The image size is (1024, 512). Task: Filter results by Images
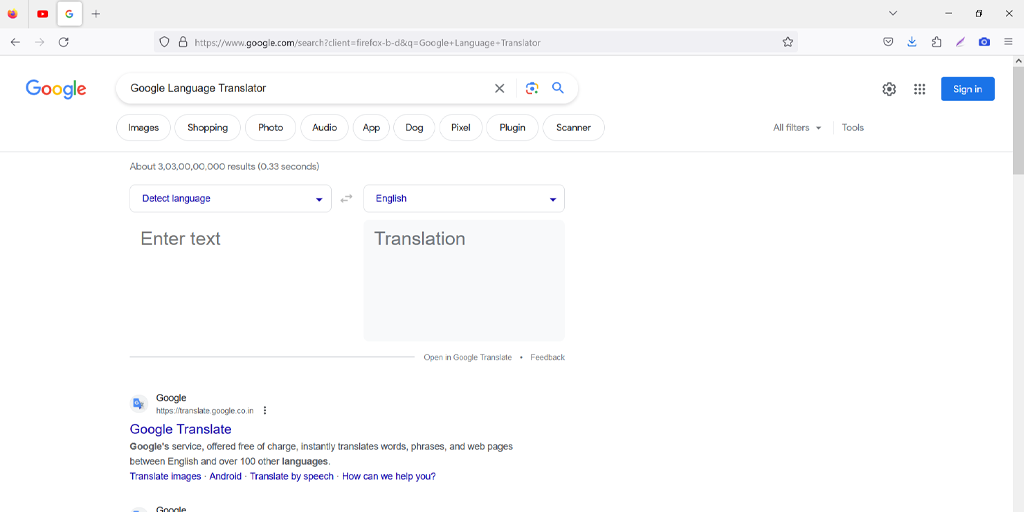click(143, 127)
